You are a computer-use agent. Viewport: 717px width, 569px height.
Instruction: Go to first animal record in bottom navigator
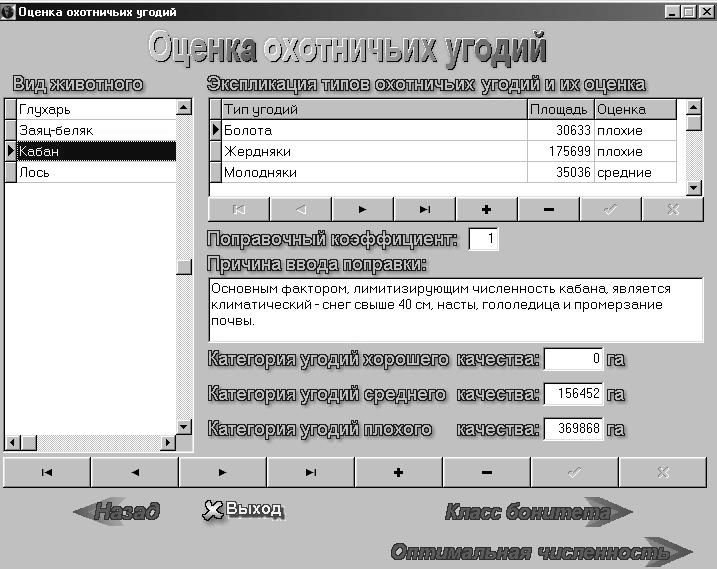coord(47,472)
